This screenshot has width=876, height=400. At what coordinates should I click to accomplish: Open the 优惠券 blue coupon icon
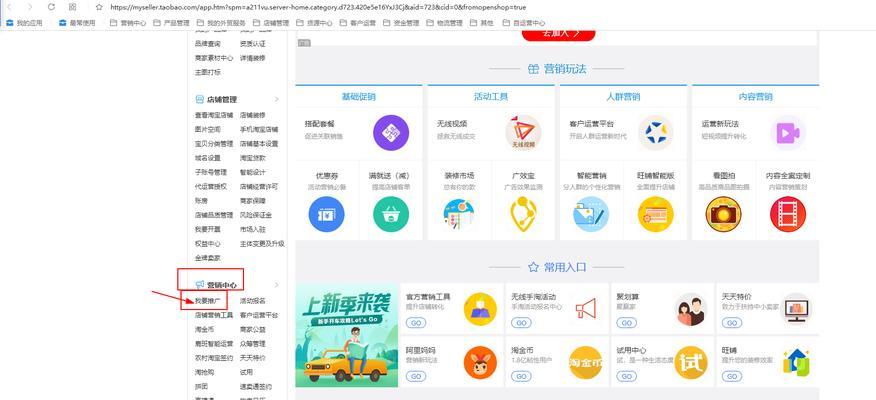click(326, 214)
